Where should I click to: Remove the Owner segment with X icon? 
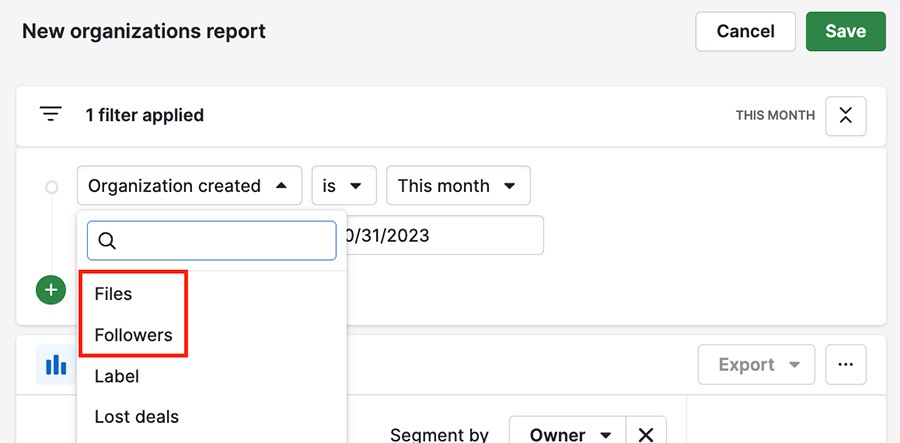[x=646, y=434]
